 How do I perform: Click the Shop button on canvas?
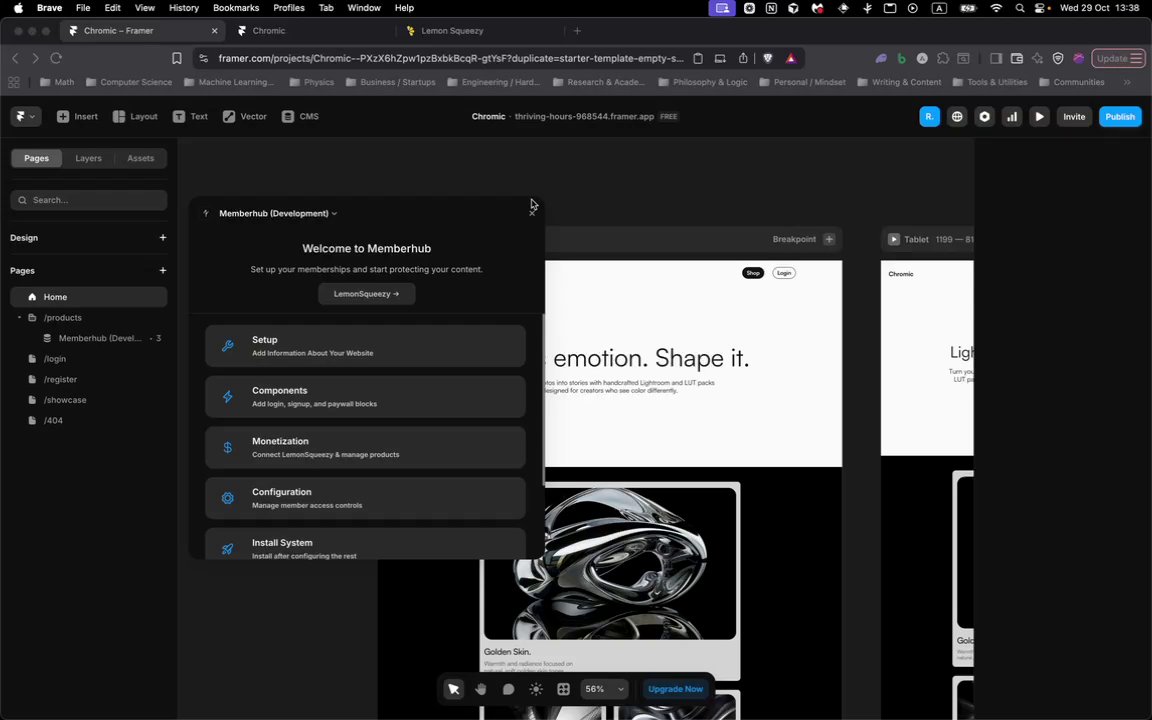(753, 273)
